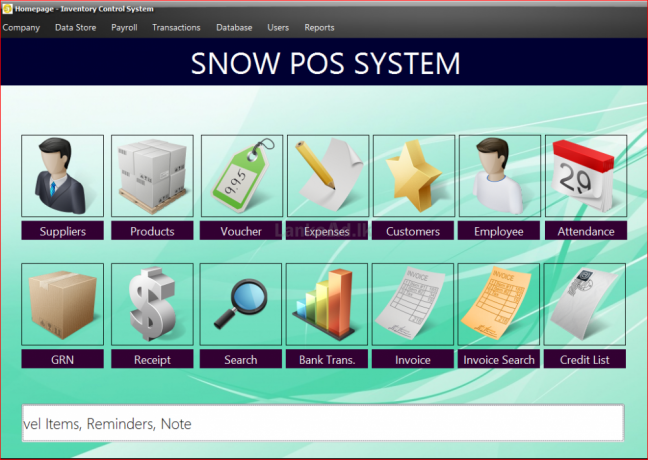This screenshot has height=460, width=648.
Task: Click the scrolling reminders text box
Action: tap(323, 424)
